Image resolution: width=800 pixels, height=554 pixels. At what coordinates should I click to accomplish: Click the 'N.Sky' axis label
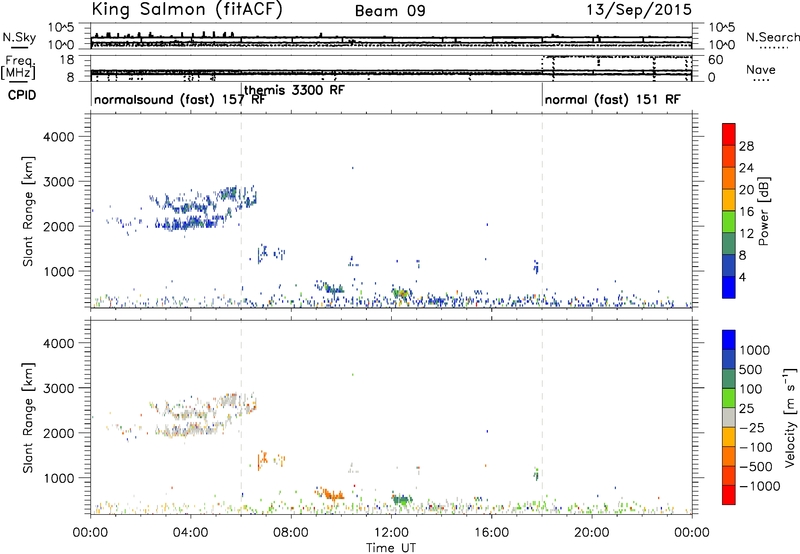pyautogui.click(x=19, y=37)
